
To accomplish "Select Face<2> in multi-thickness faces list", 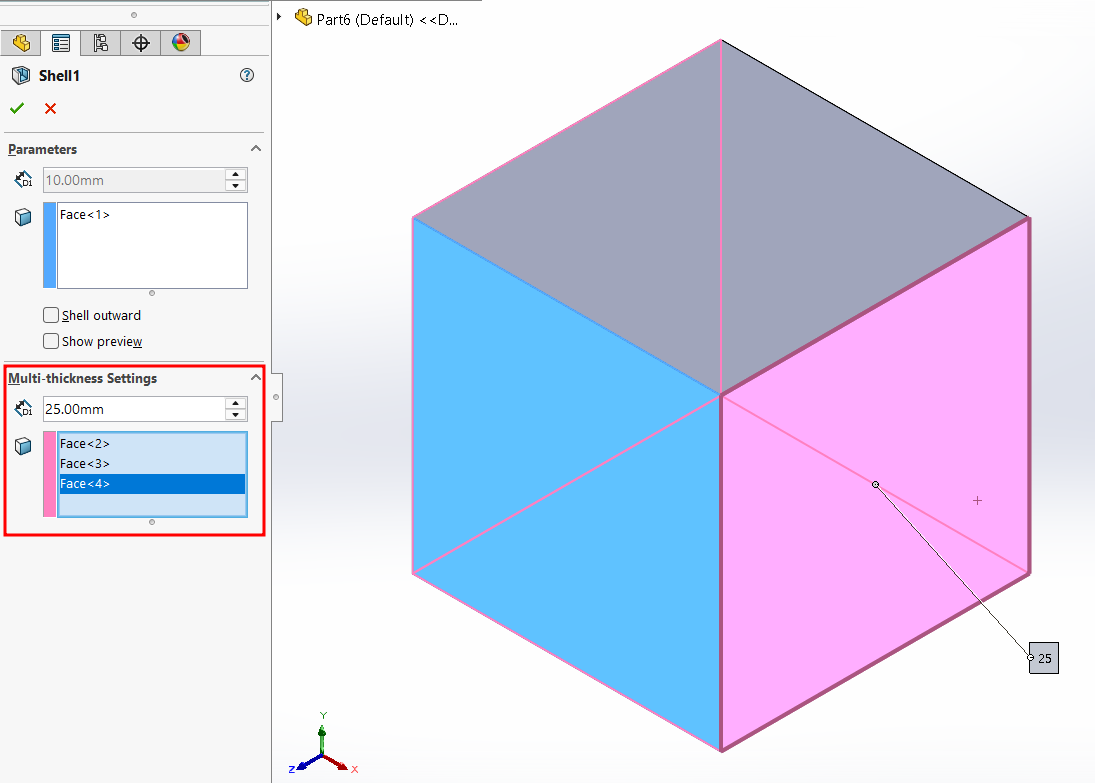I will [x=85, y=444].
